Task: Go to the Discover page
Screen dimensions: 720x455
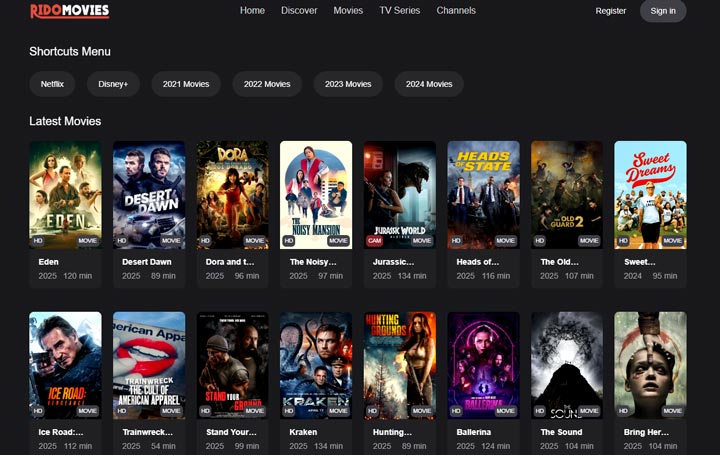Action: 299,11
